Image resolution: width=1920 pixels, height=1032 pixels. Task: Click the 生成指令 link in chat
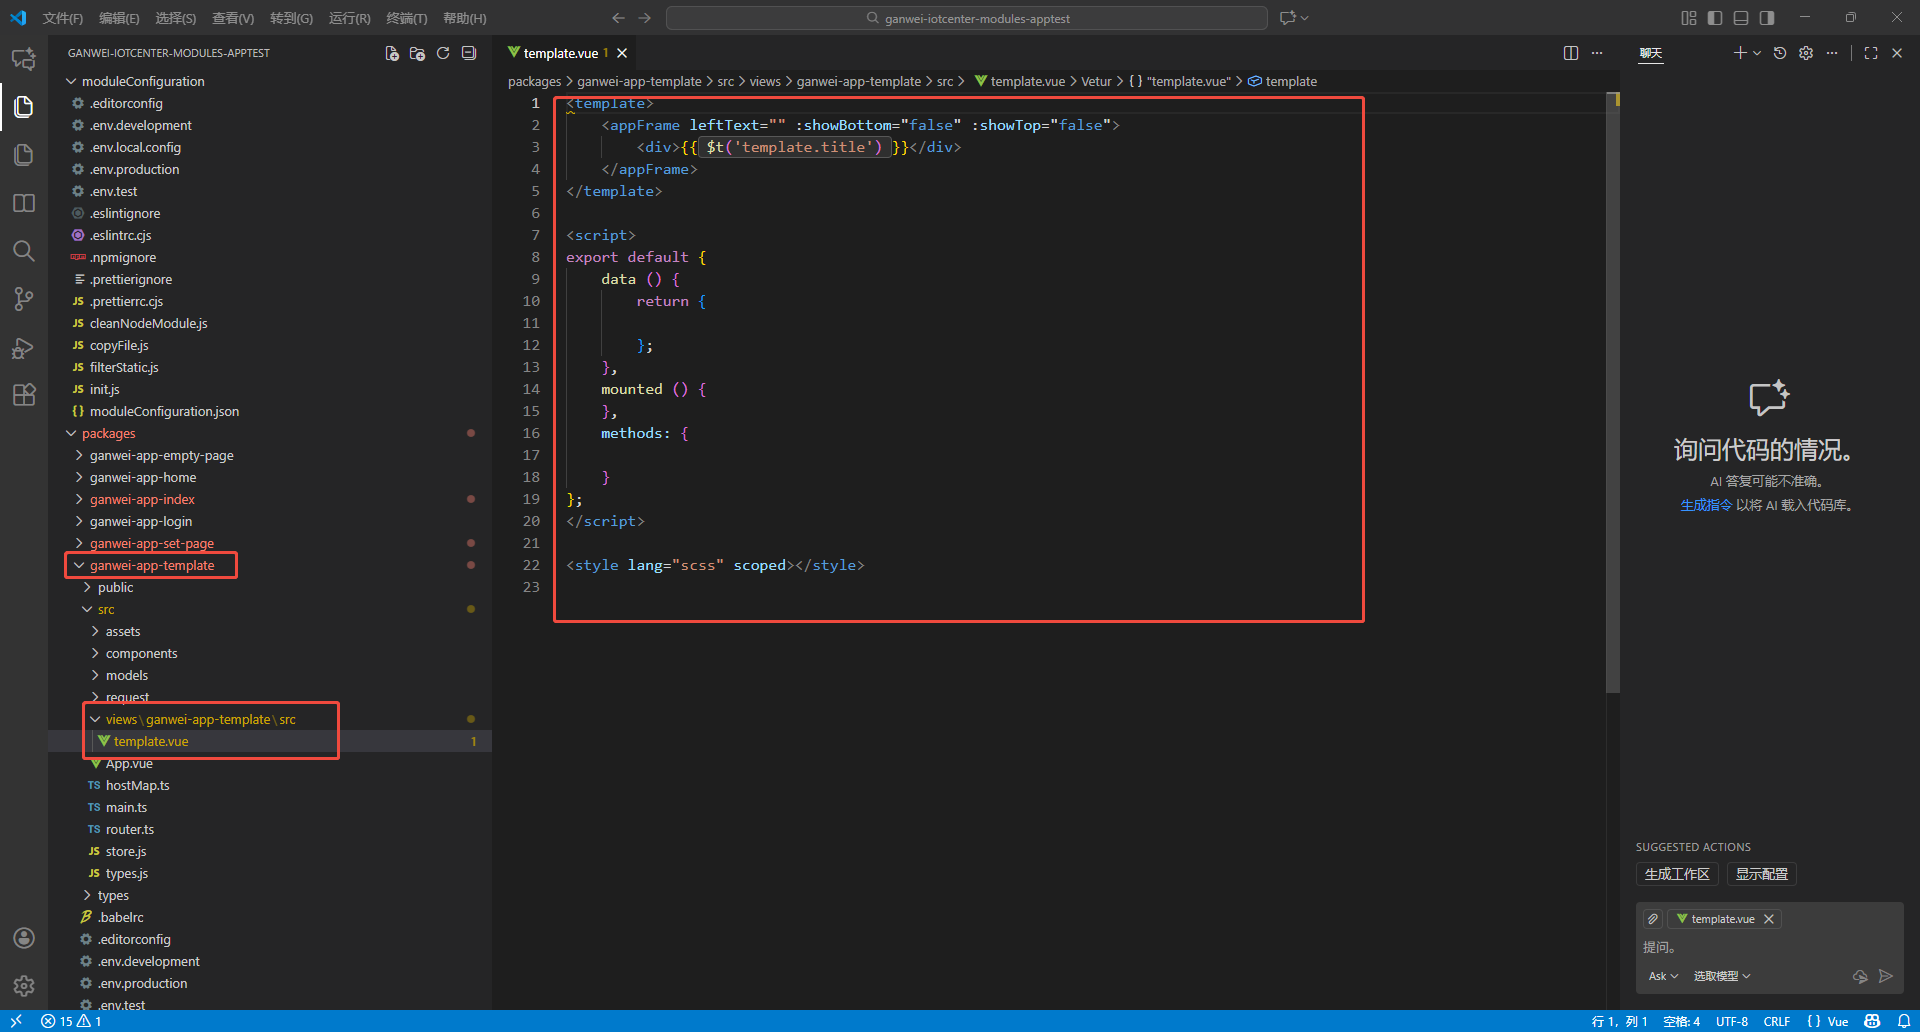pos(1705,505)
